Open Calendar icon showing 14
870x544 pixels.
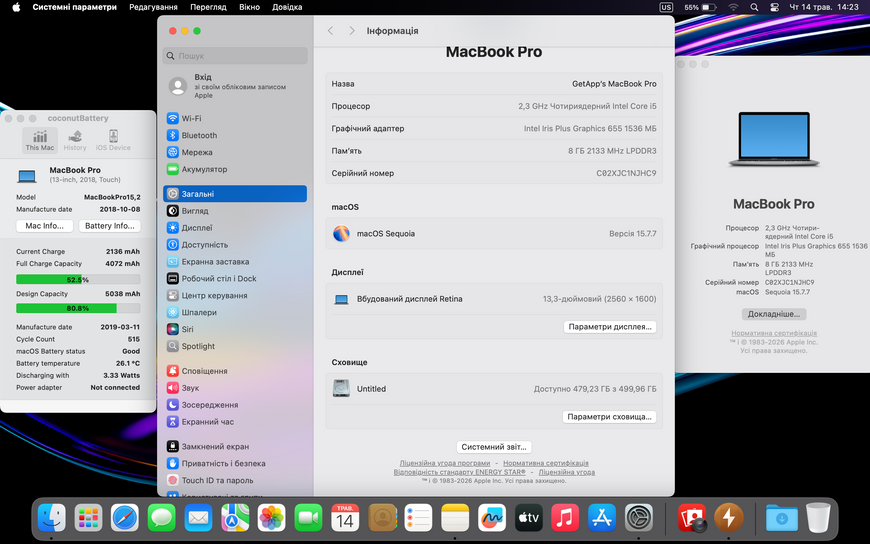click(345, 518)
